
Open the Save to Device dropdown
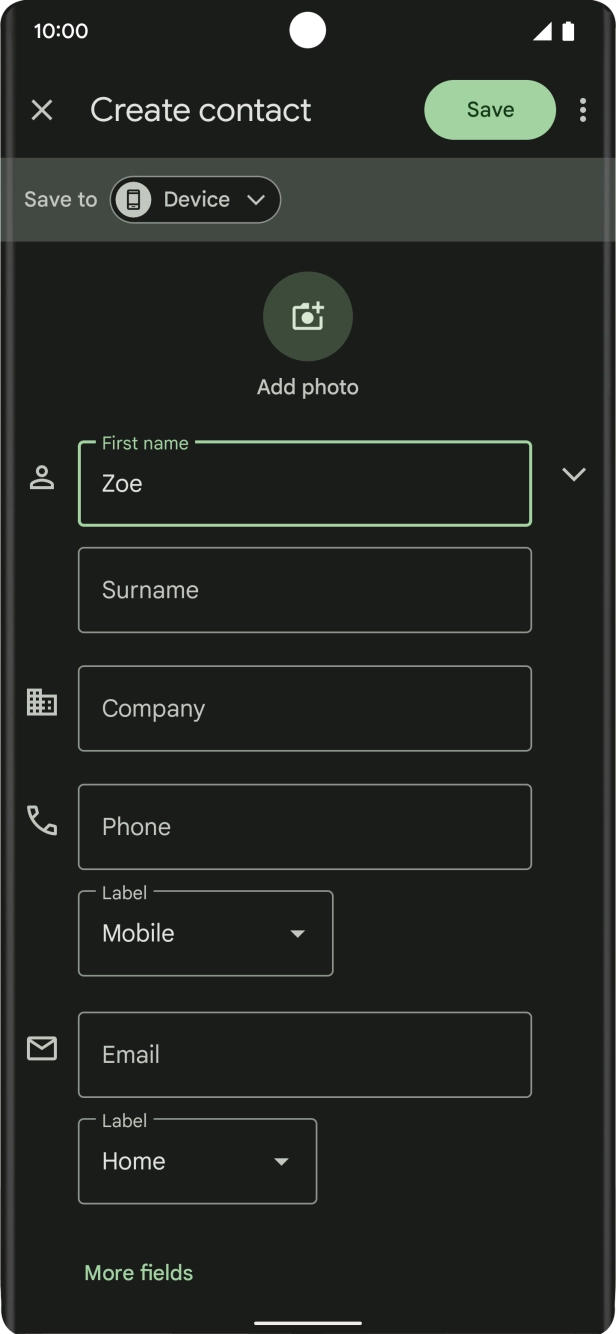(x=255, y=200)
